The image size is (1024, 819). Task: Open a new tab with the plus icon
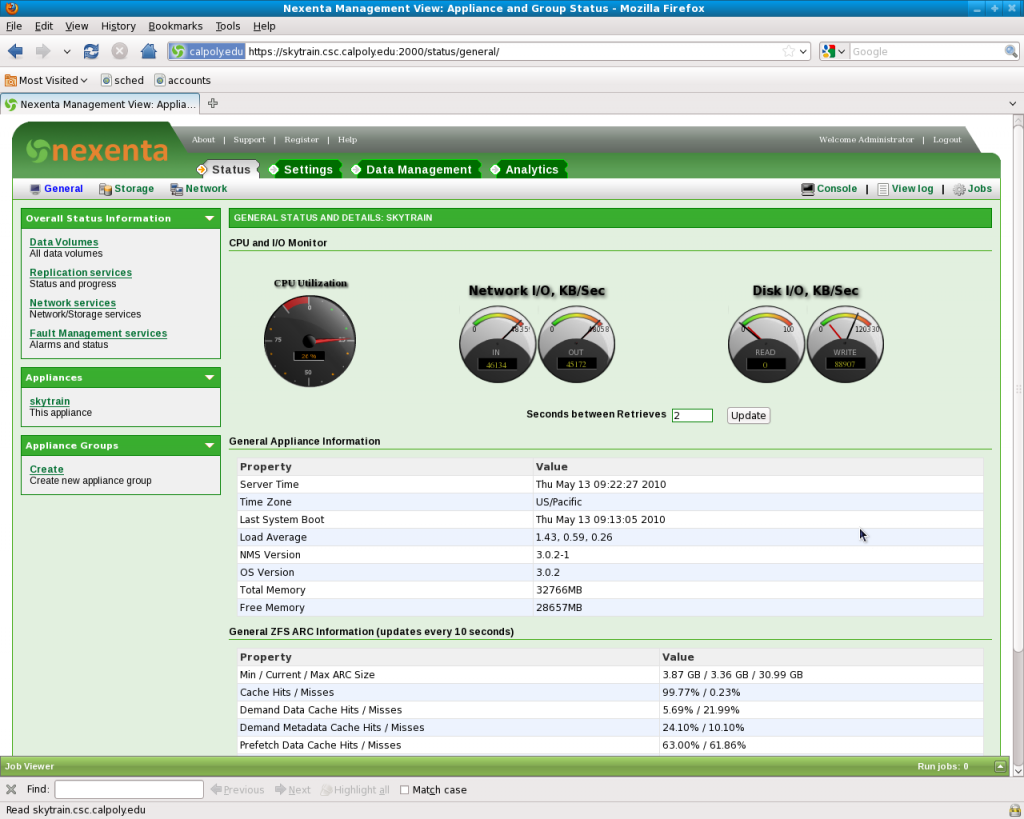(x=213, y=103)
